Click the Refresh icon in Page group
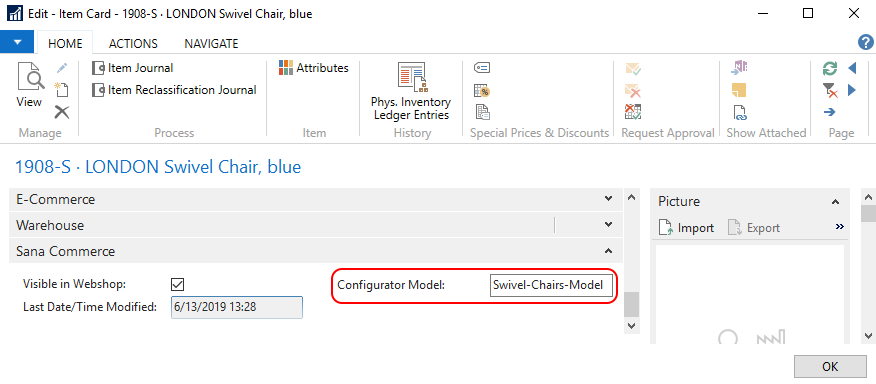 point(830,69)
